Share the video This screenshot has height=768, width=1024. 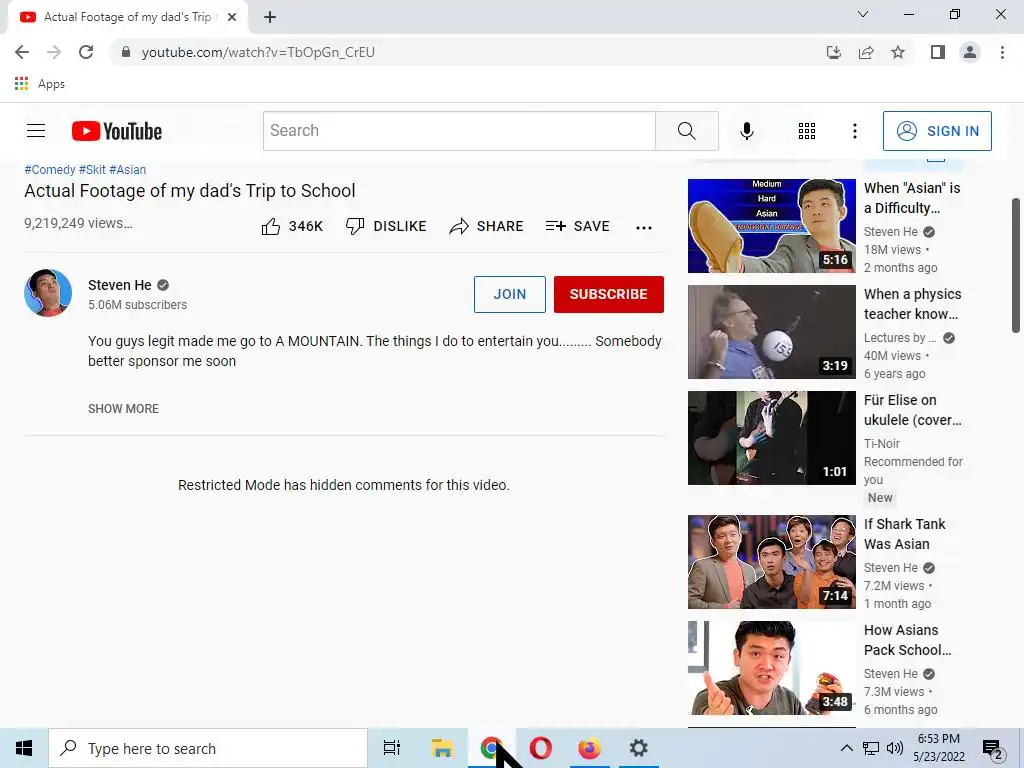(486, 226)
